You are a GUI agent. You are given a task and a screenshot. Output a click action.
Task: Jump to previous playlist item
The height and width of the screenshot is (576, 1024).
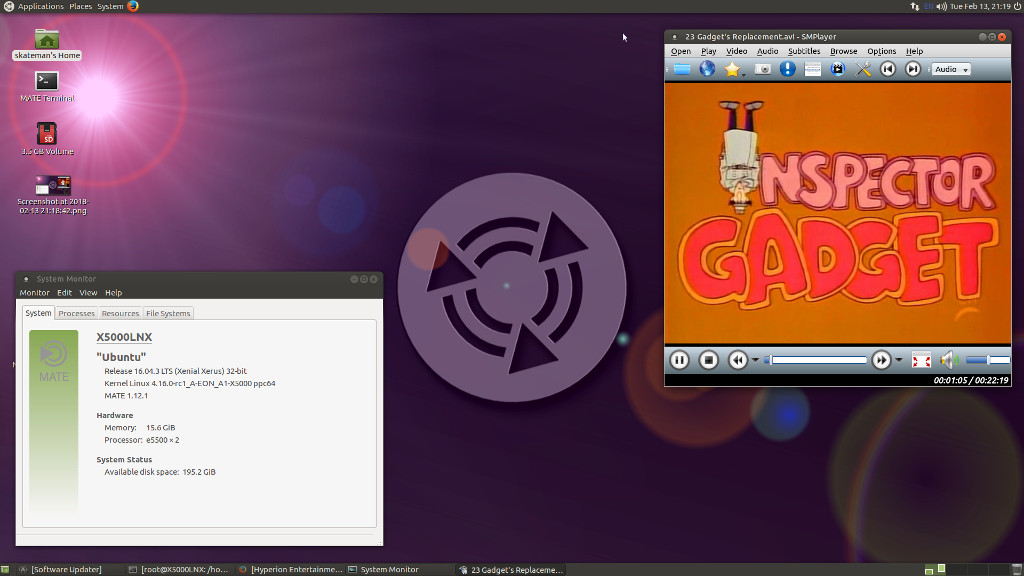point(888,69)
